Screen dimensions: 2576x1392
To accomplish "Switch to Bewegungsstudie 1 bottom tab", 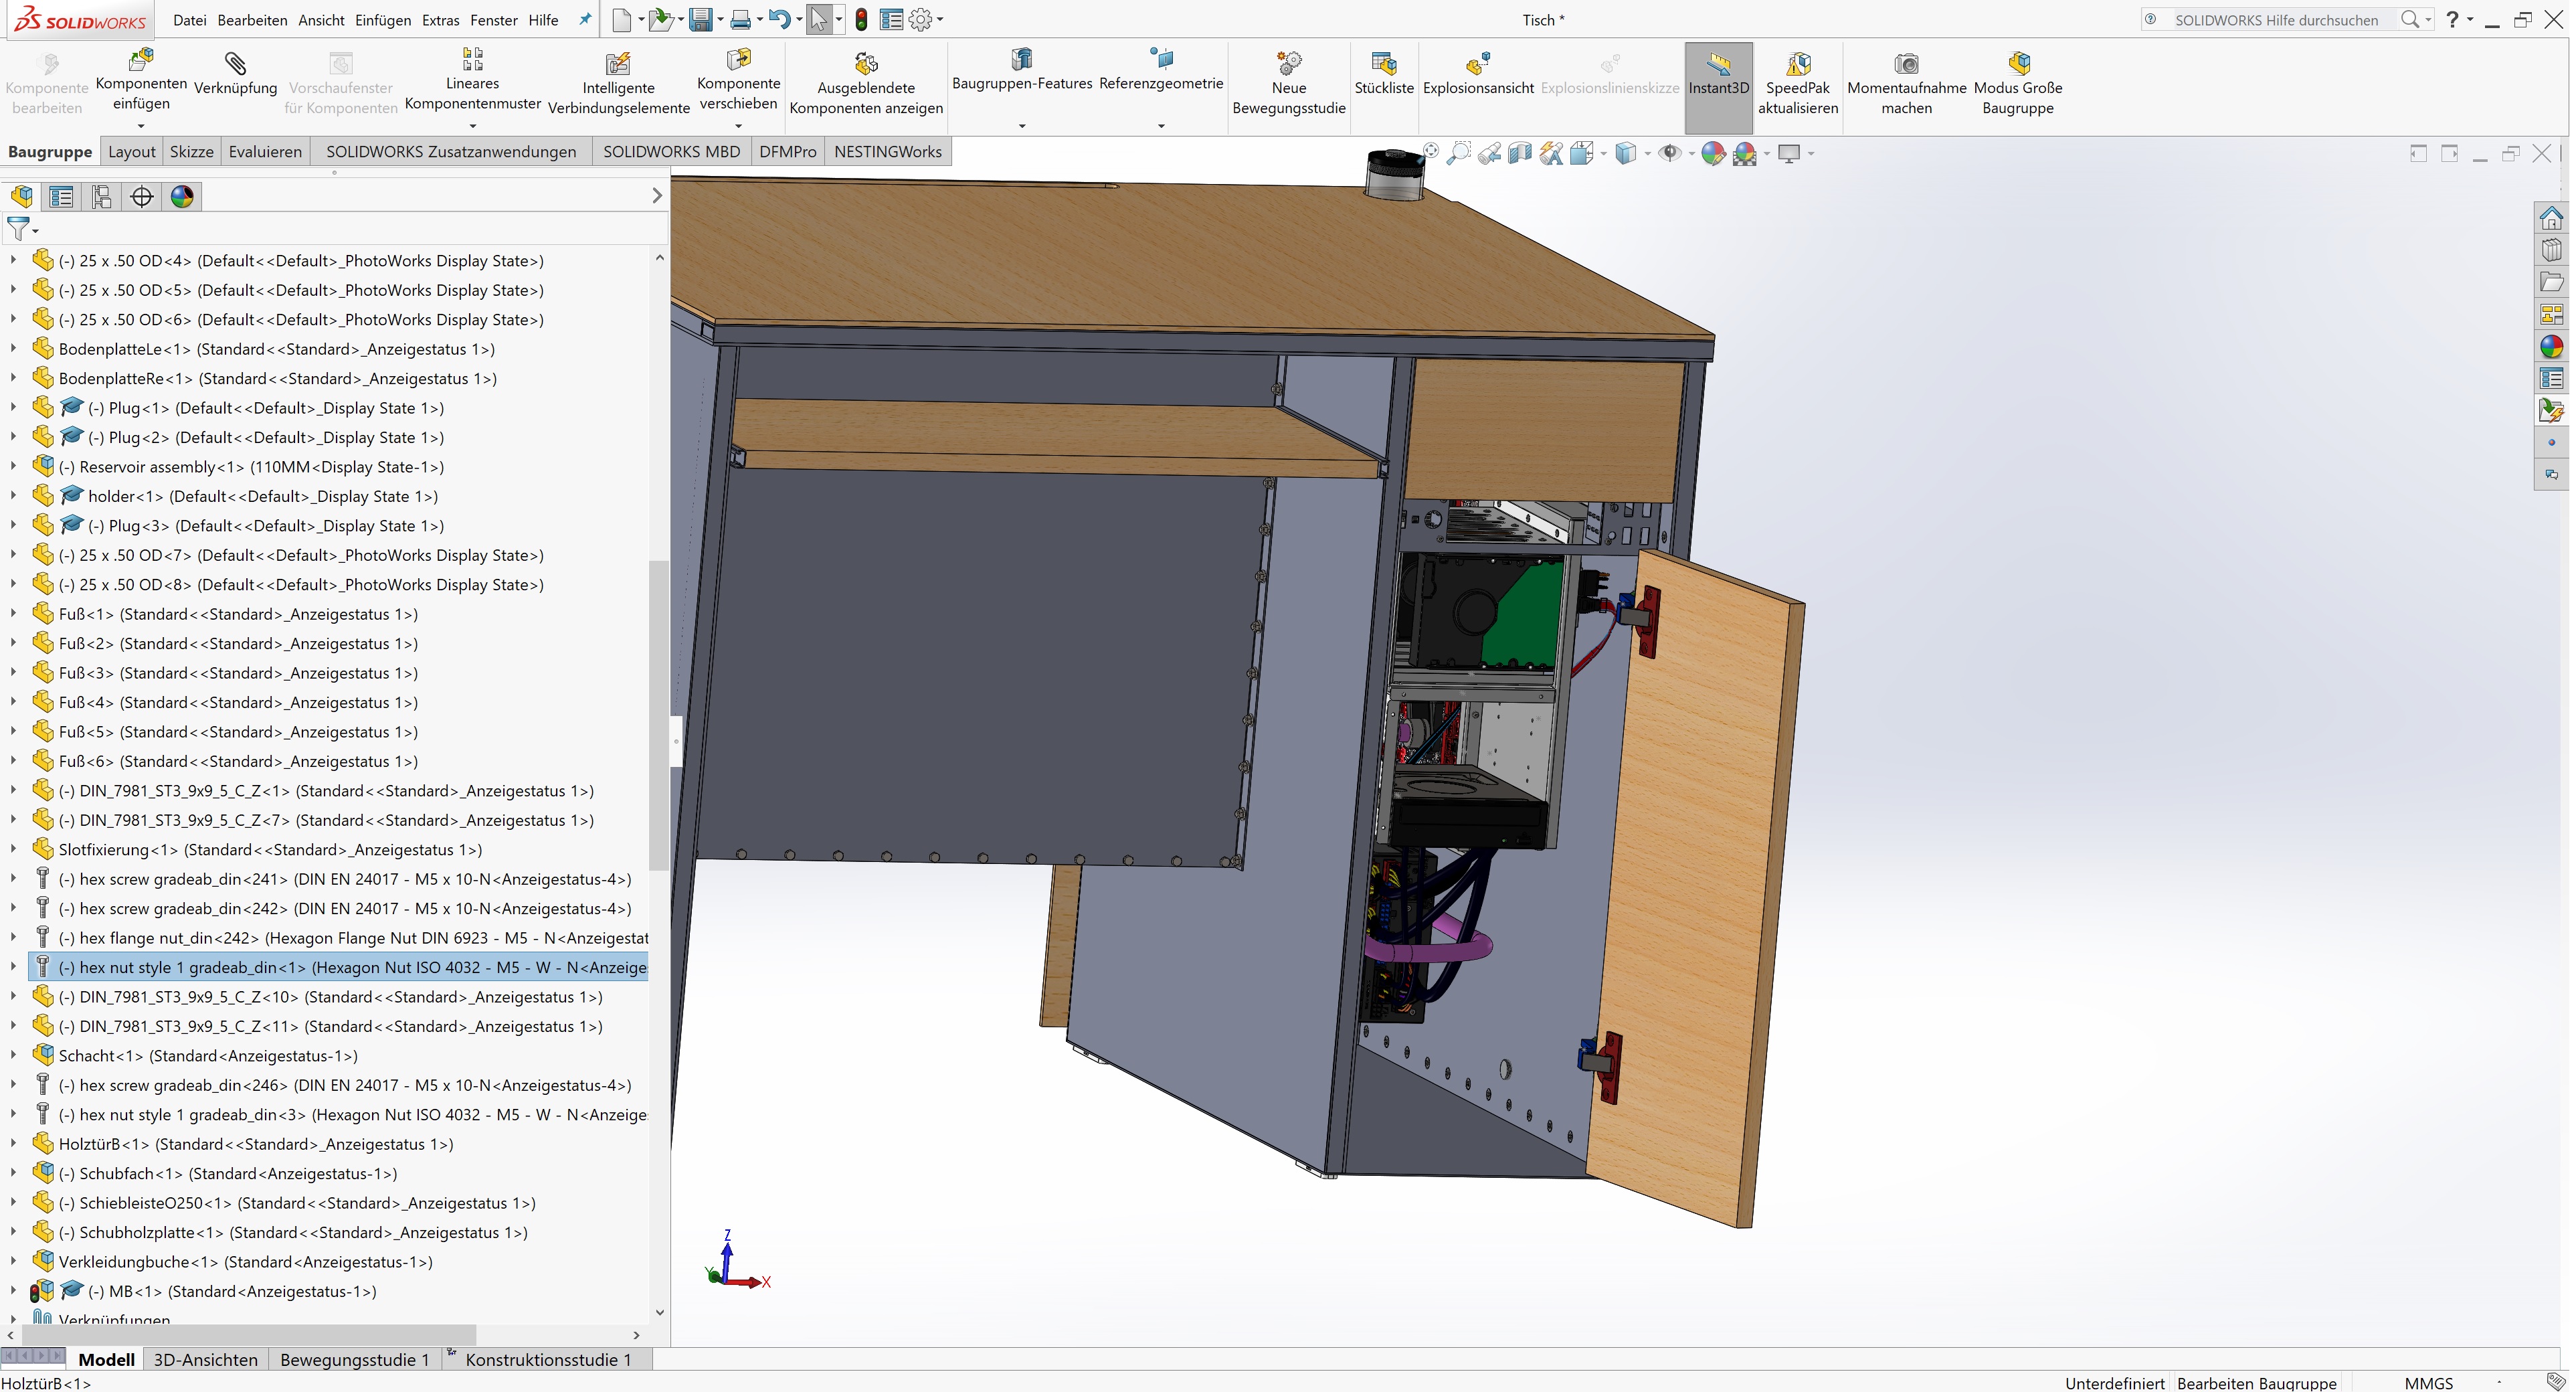I will pos(354,1359).
